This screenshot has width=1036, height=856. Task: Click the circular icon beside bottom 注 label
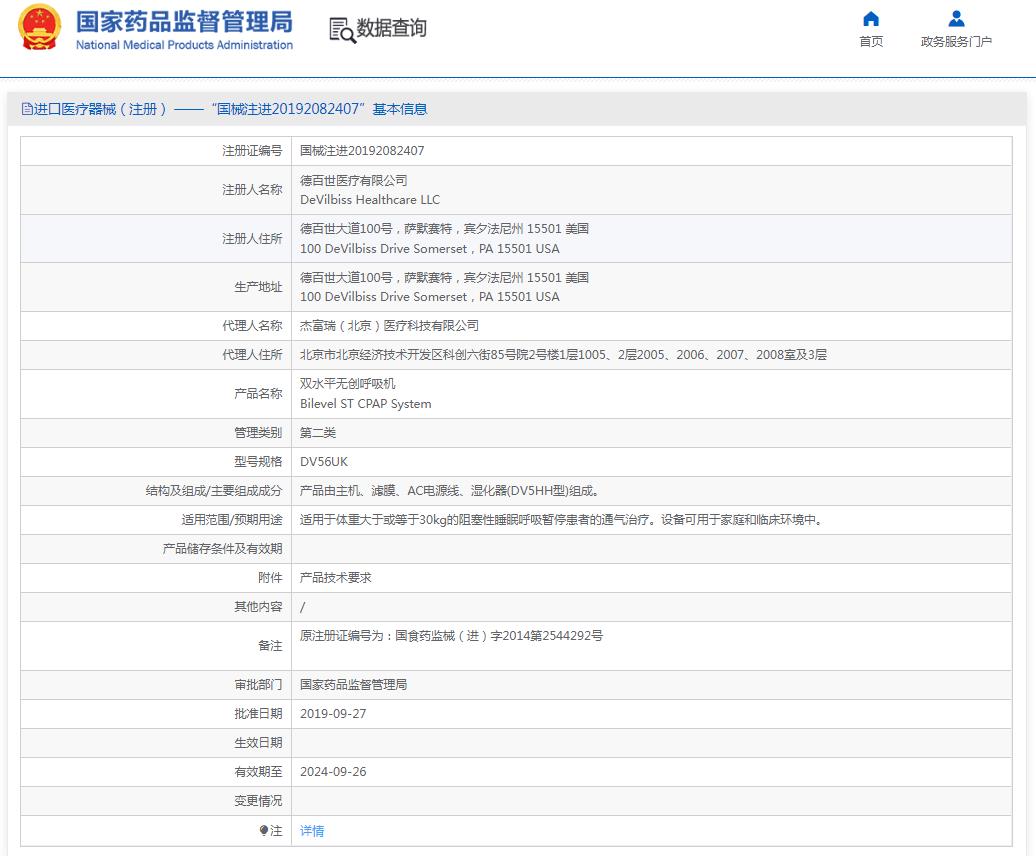coord(264,830)
